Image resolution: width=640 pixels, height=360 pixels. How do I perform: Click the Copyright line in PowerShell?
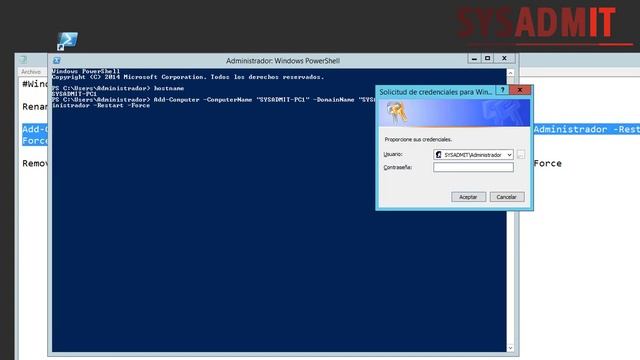tap(188, 77)
